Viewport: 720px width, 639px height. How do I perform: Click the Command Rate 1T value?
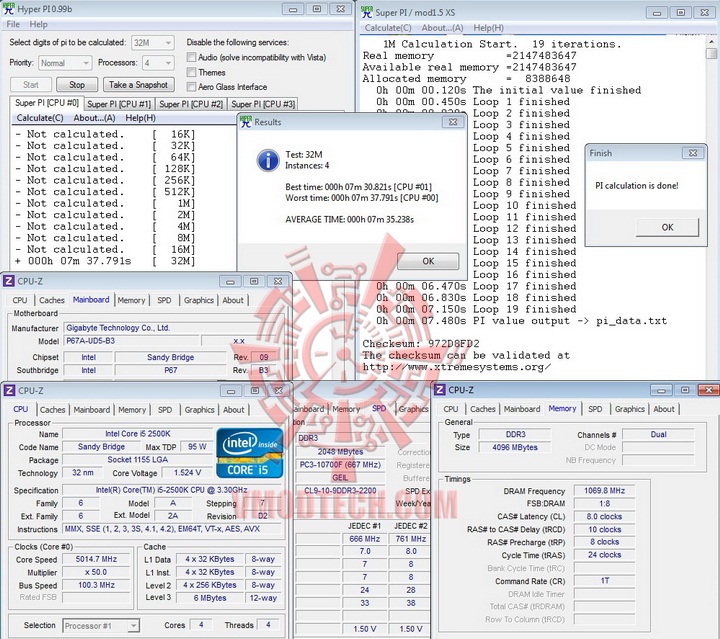[x=604, y=581]
